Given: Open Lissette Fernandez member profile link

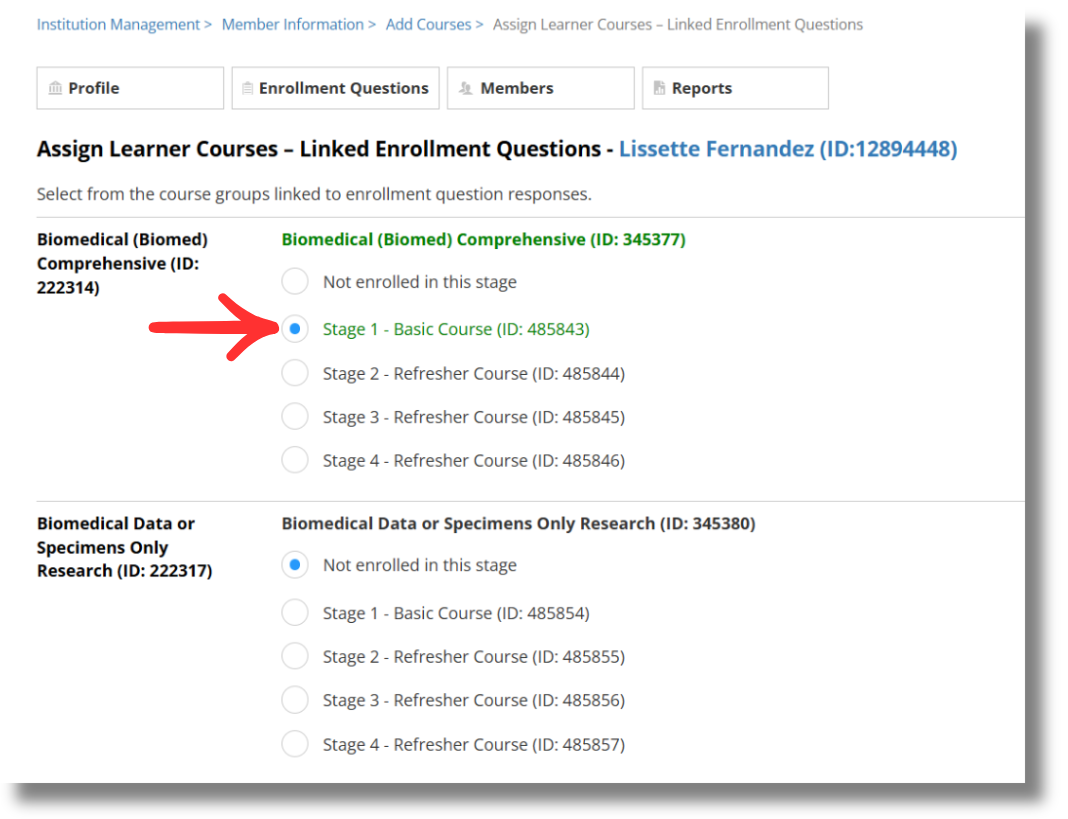Looking at the screenshot, I should coord(788,149).
